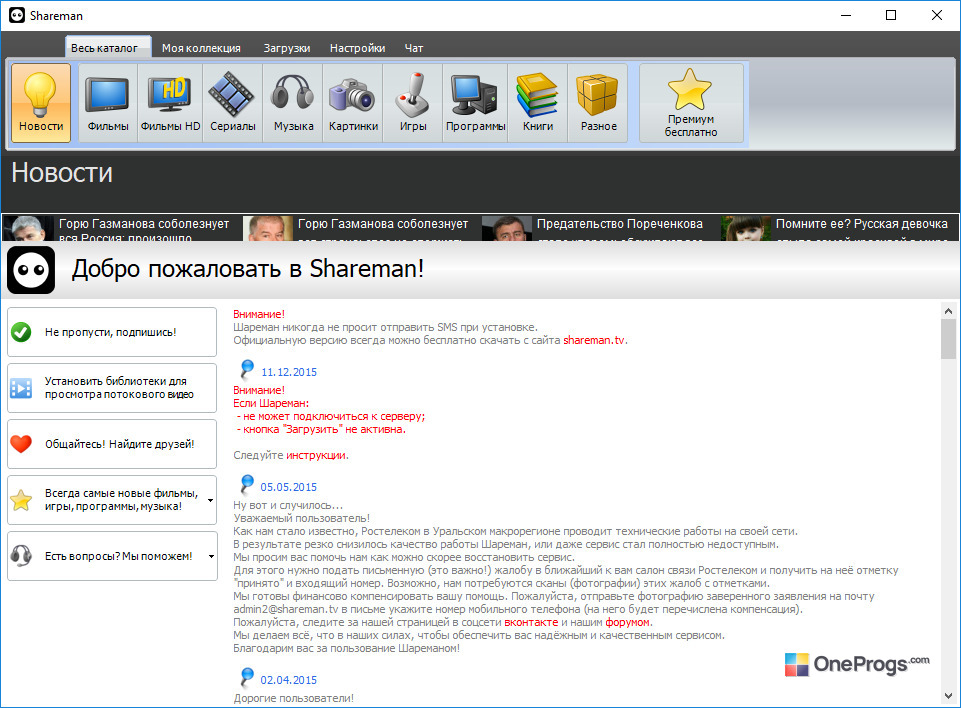The image size is (961, 708).
Task: Click Не пропусти, подпишись! button
Action: point(112,332)
